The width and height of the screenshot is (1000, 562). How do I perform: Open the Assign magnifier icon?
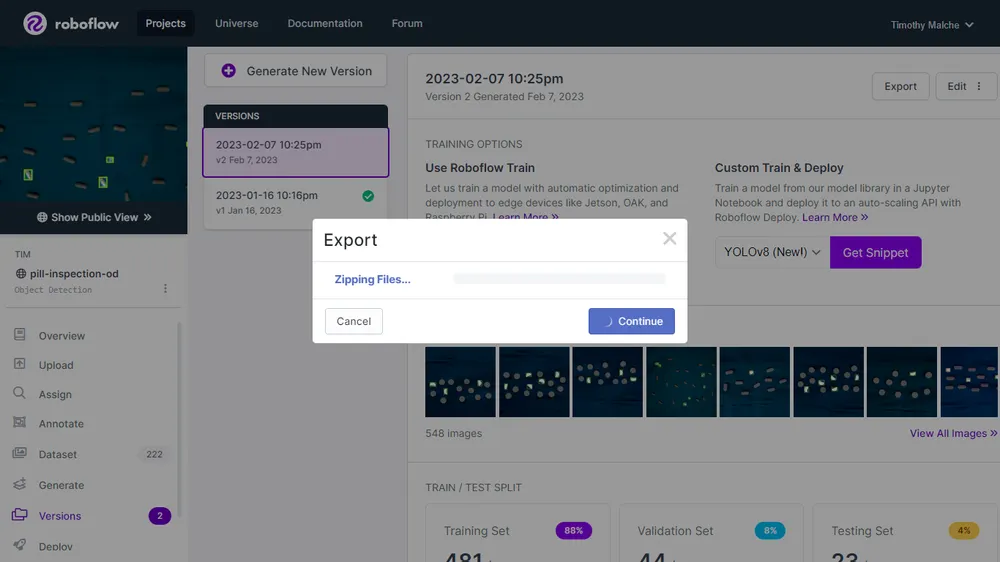pos(20,393)
